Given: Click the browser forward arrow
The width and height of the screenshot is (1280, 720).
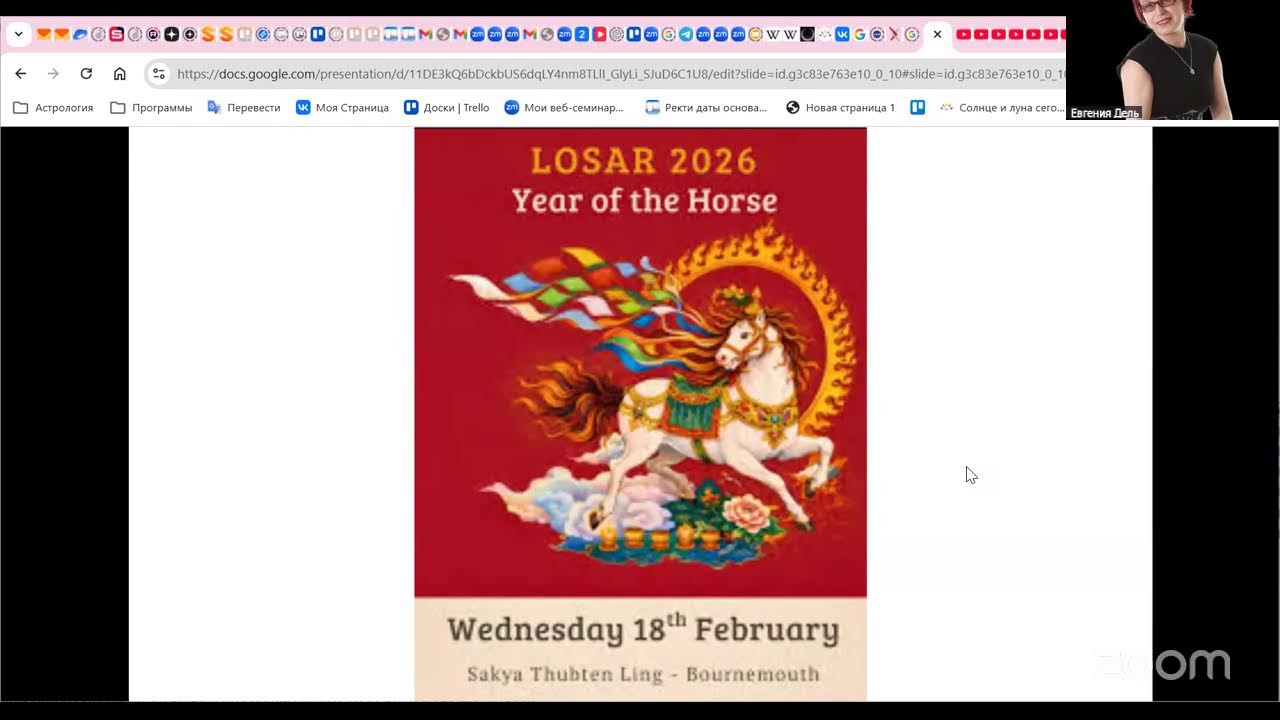Looking at the screenshot, I should point(53,73).
